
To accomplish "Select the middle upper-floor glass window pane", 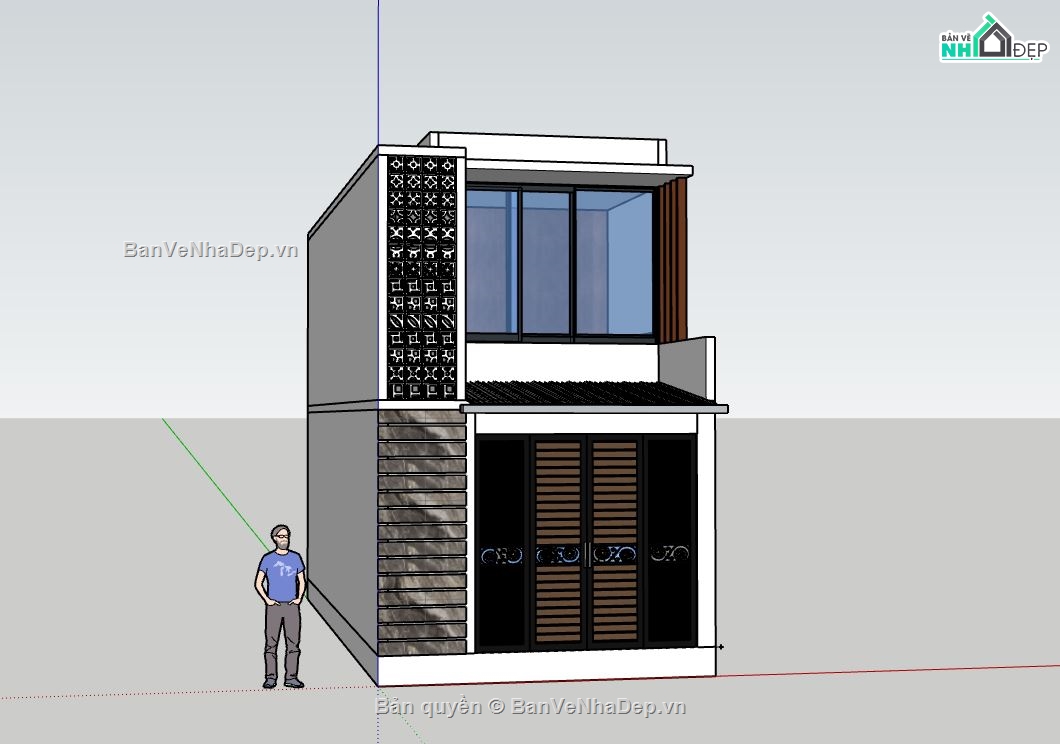I will [x=545, y=262].
